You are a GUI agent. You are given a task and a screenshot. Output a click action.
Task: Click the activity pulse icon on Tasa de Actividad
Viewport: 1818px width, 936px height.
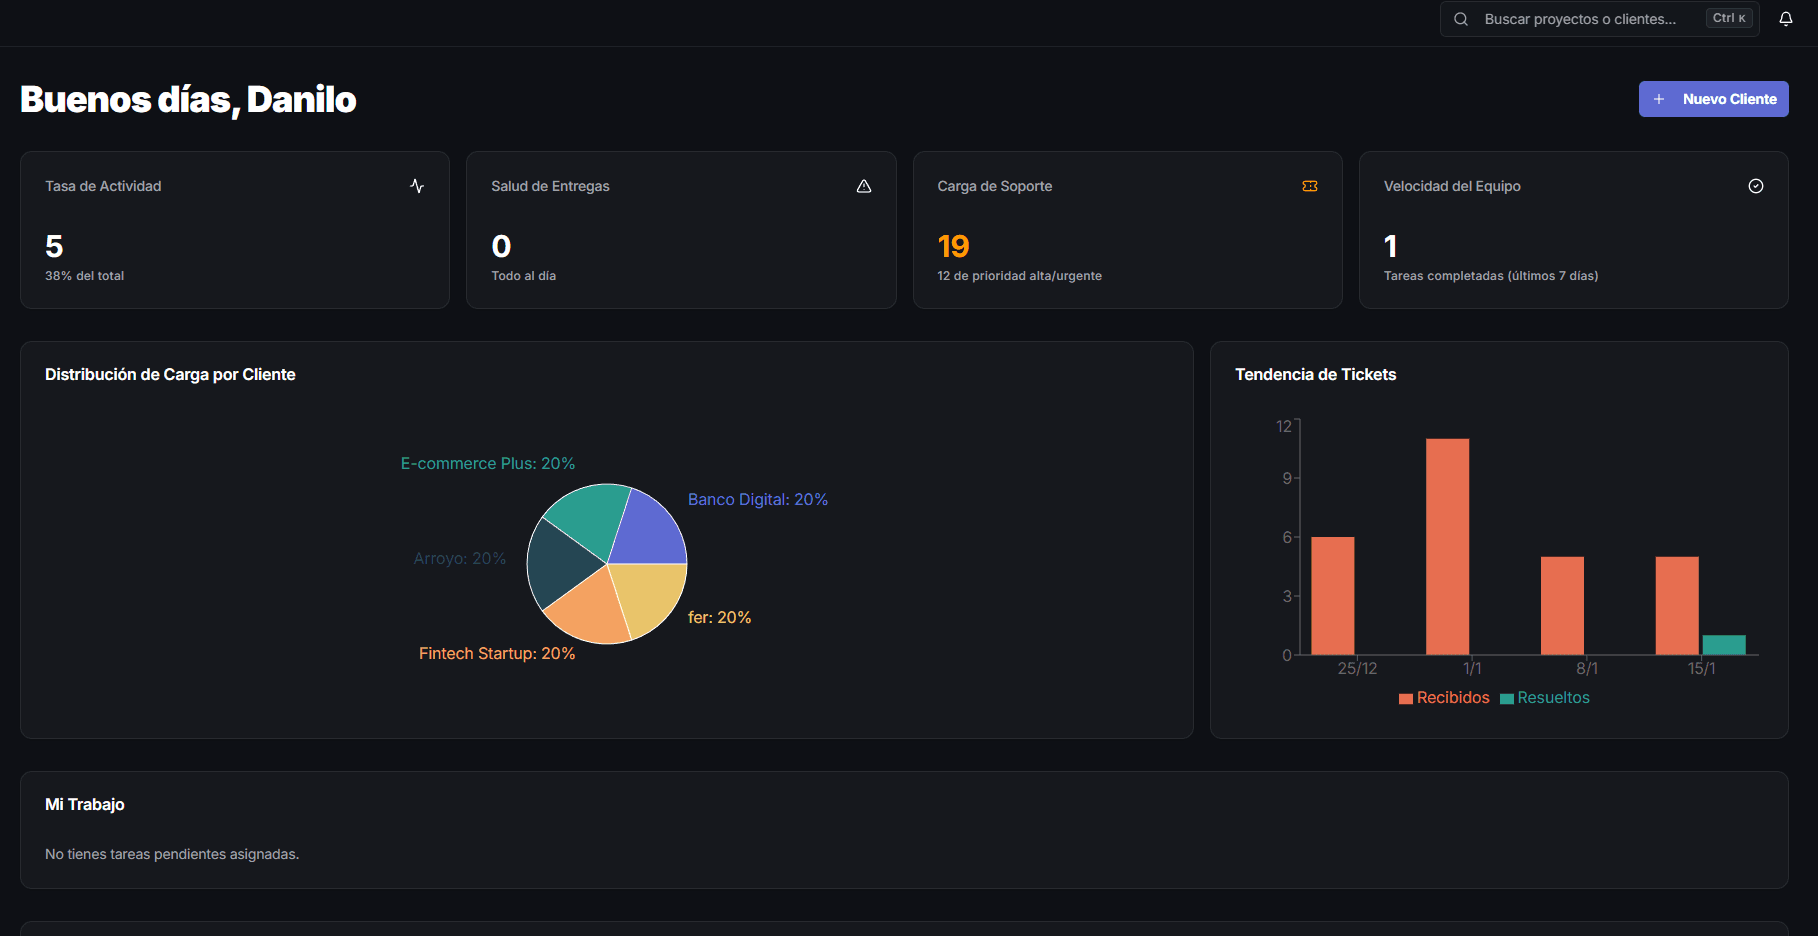coord(417,186)
